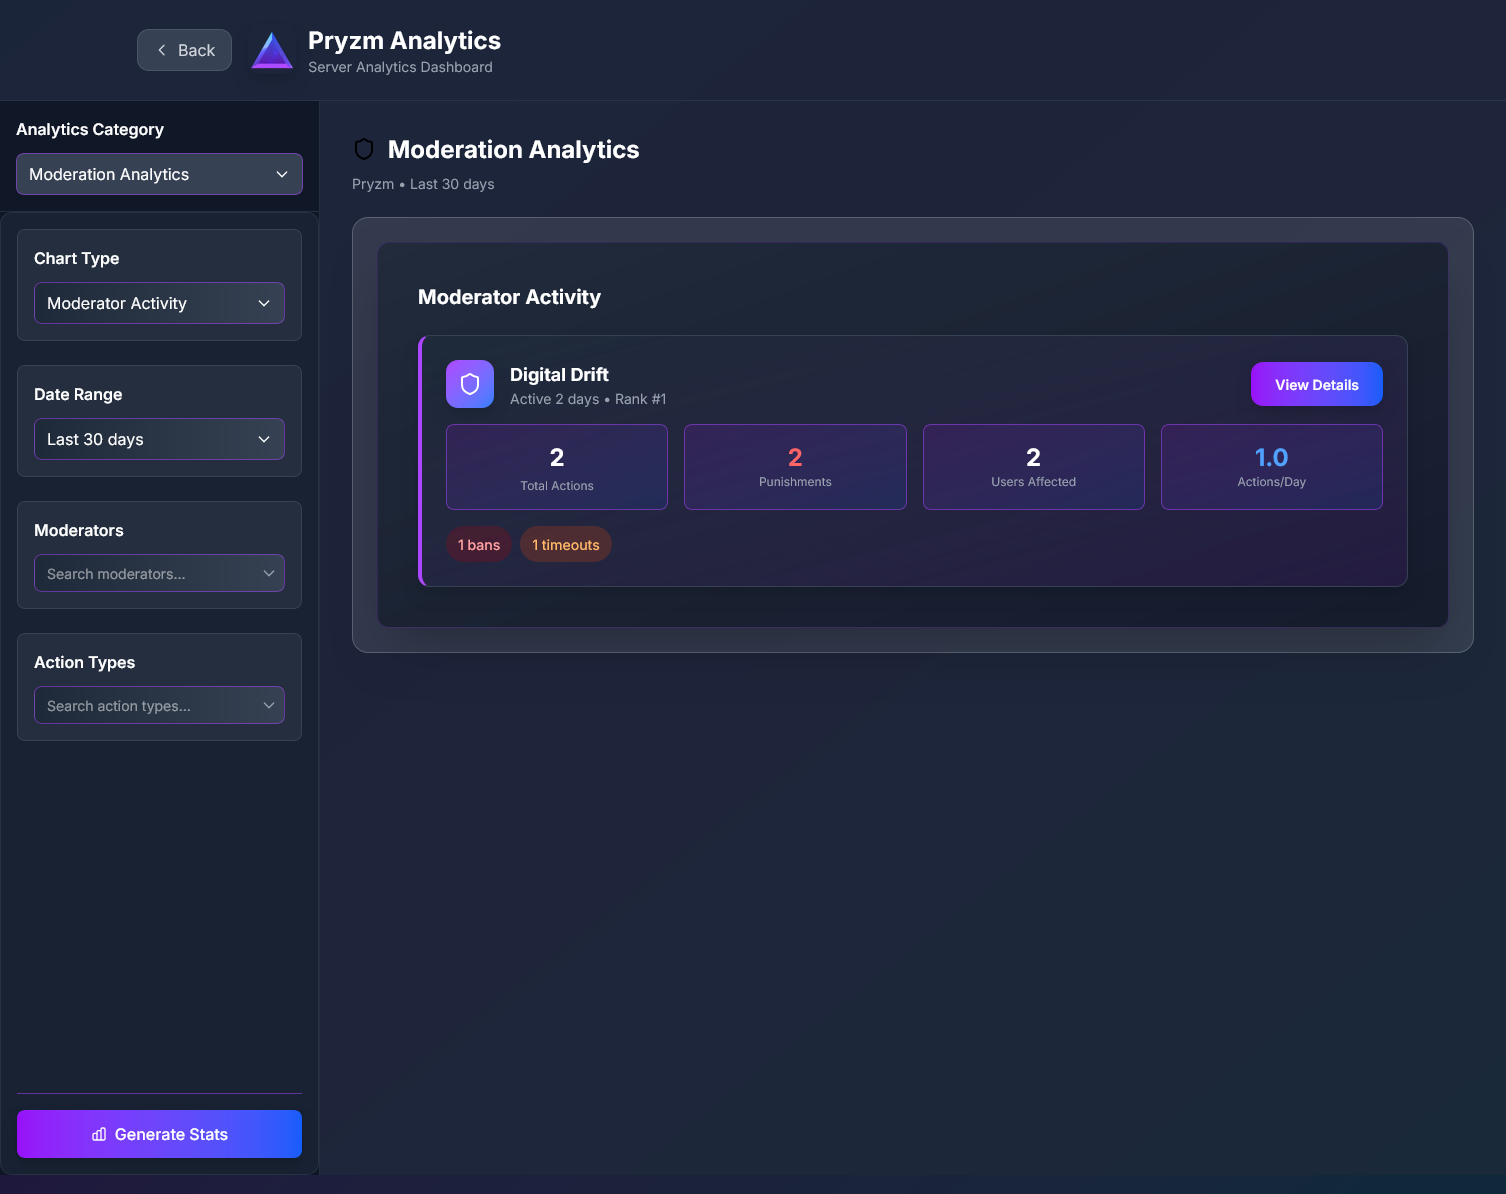The height and width of the screenshot is (1194, 1506).
Task: Expand the Last 30 days date range dropdown
Action: coord(159,439)
